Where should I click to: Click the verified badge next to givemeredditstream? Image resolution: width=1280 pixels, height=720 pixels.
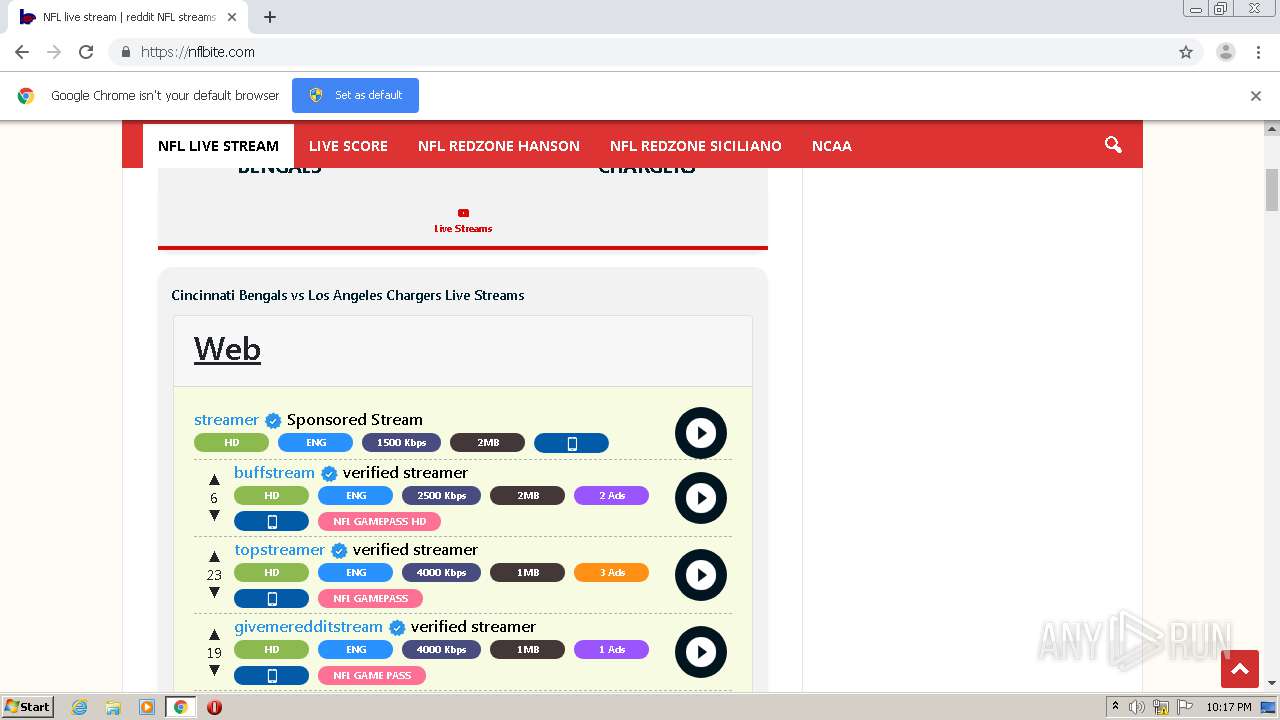pos(397,628)
